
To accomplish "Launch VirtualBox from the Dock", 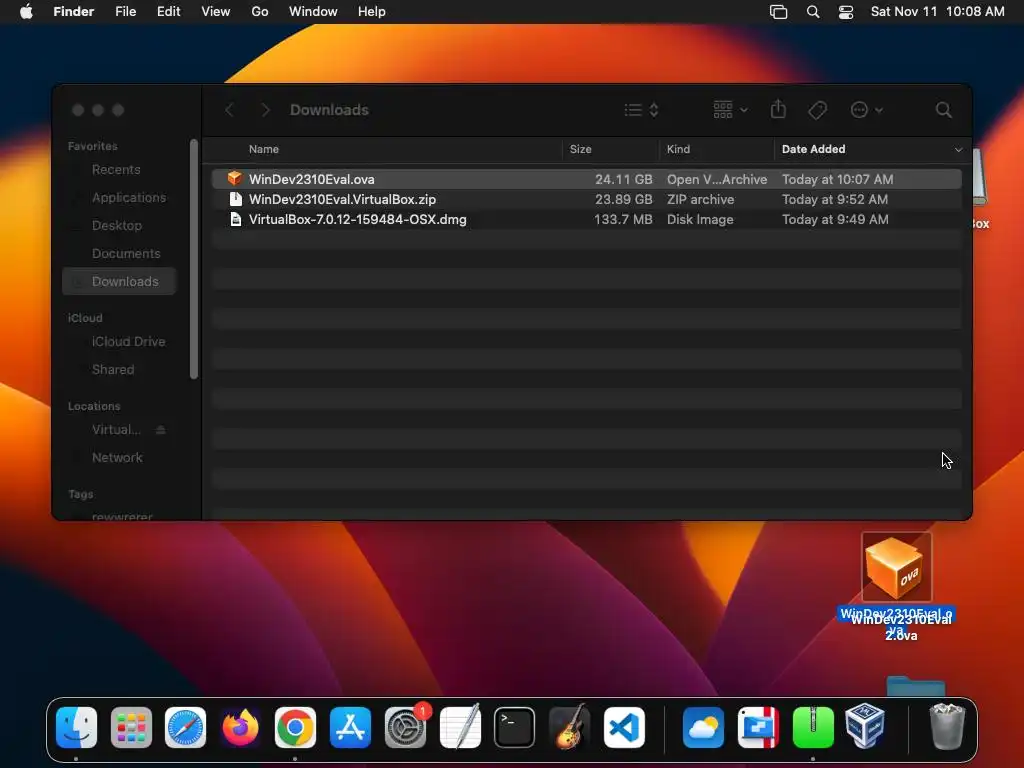I will (865, 726).
